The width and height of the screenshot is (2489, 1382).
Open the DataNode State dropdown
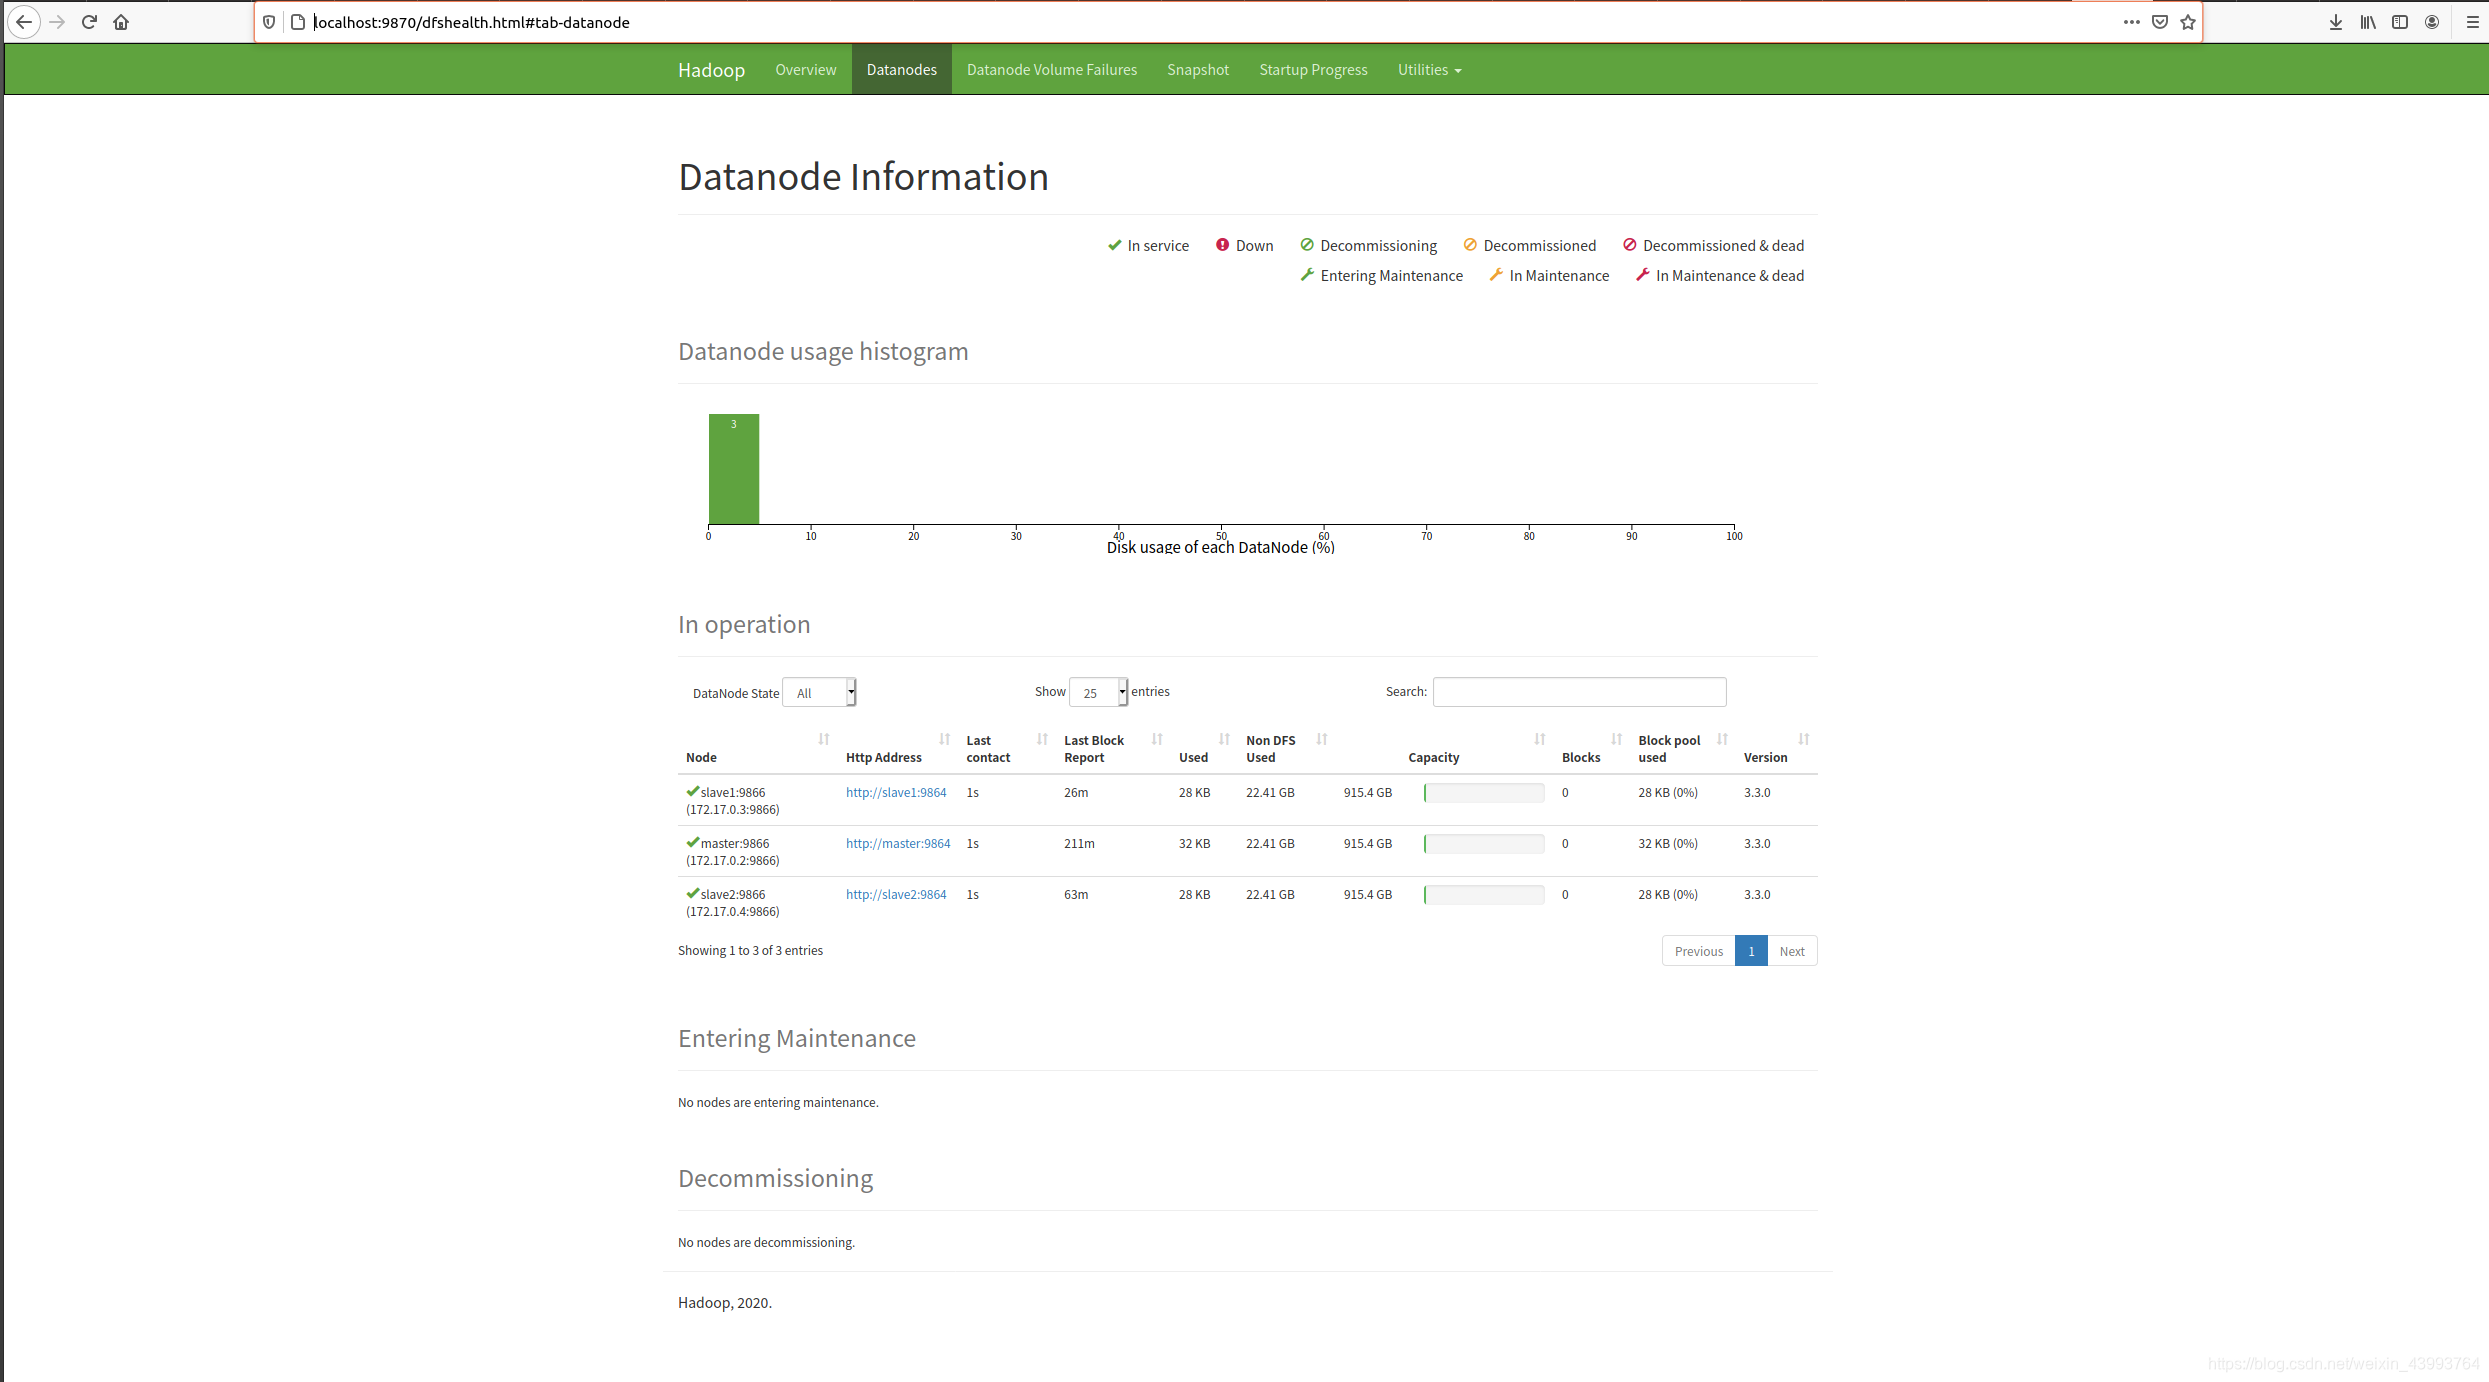click(819, 692)
